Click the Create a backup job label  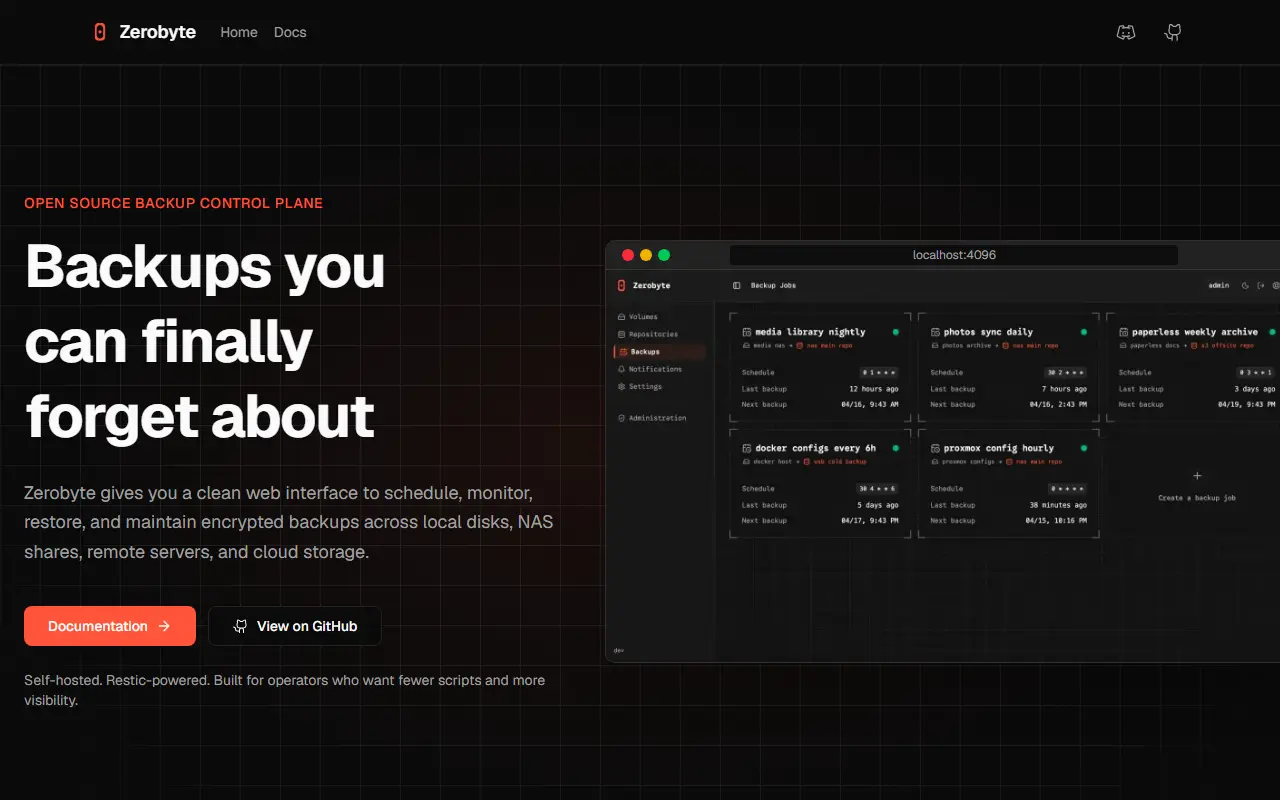[1197, 498]
